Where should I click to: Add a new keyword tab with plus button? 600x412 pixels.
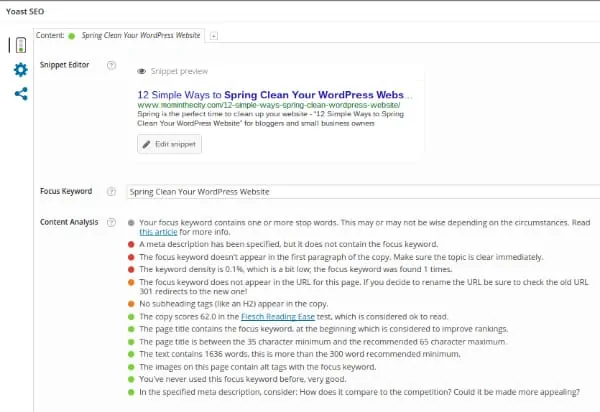(x=214, y=36)
